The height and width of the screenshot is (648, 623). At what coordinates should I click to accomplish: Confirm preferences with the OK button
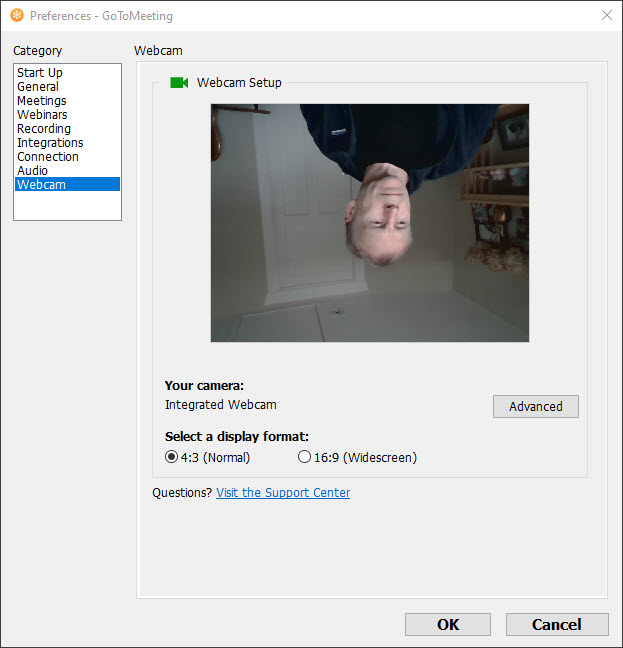[x=447, y=624]
